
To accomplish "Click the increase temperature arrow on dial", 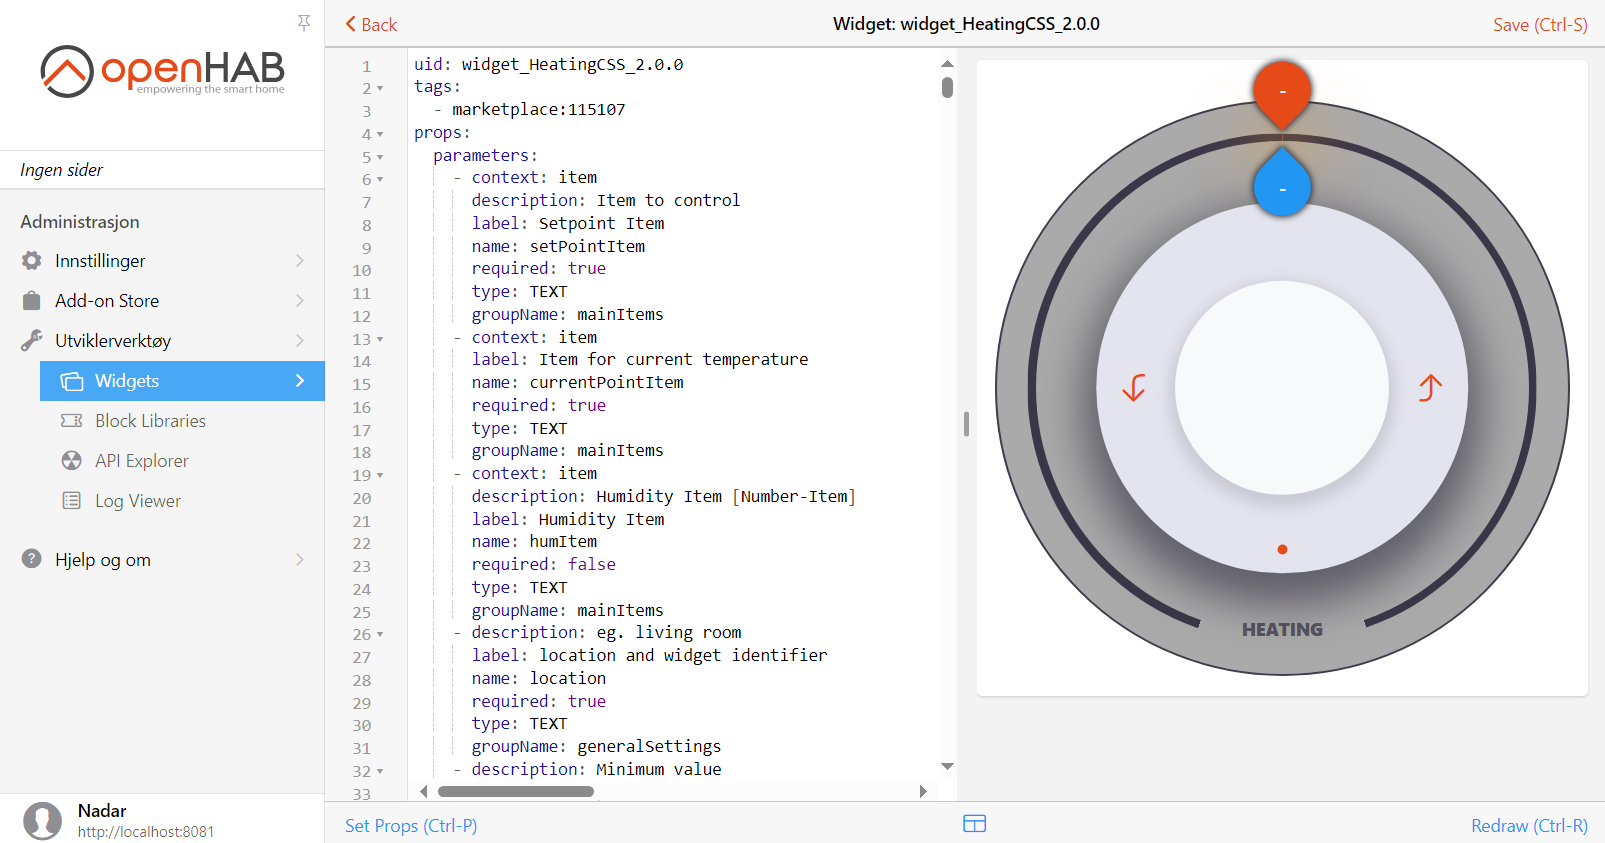I will click(x=1430, y=387).
